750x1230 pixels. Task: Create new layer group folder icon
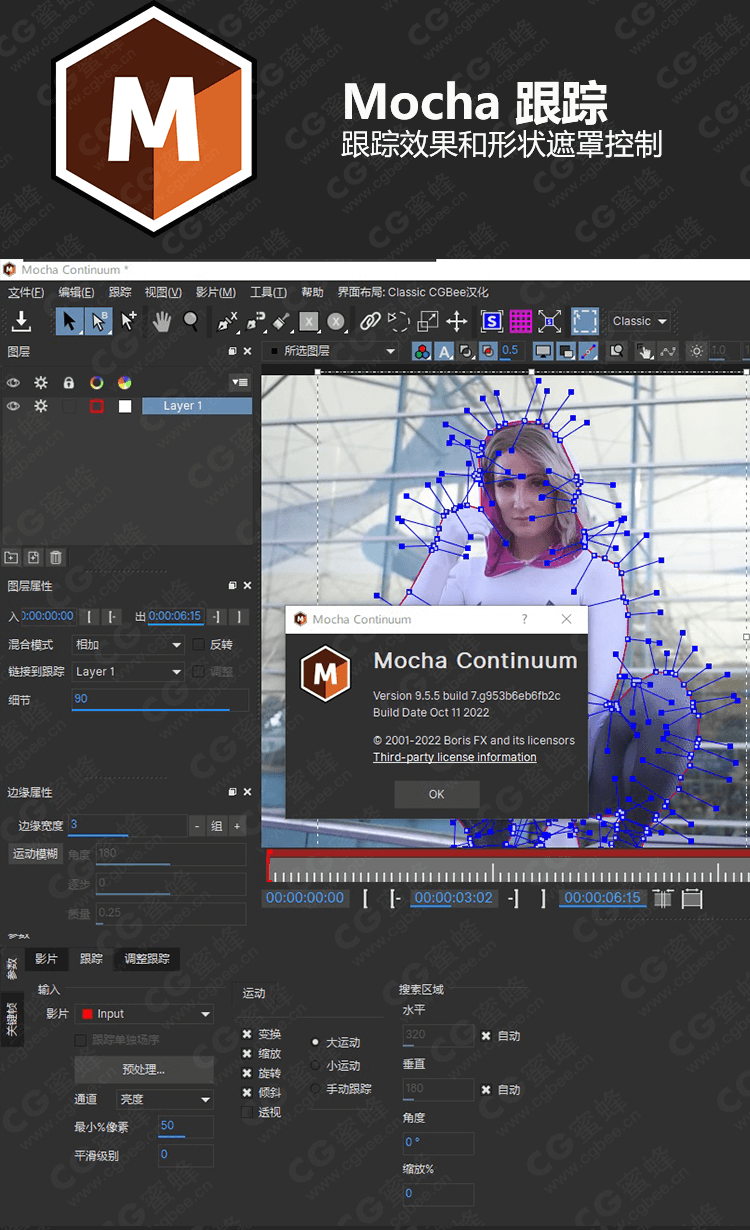pos(12,557)
